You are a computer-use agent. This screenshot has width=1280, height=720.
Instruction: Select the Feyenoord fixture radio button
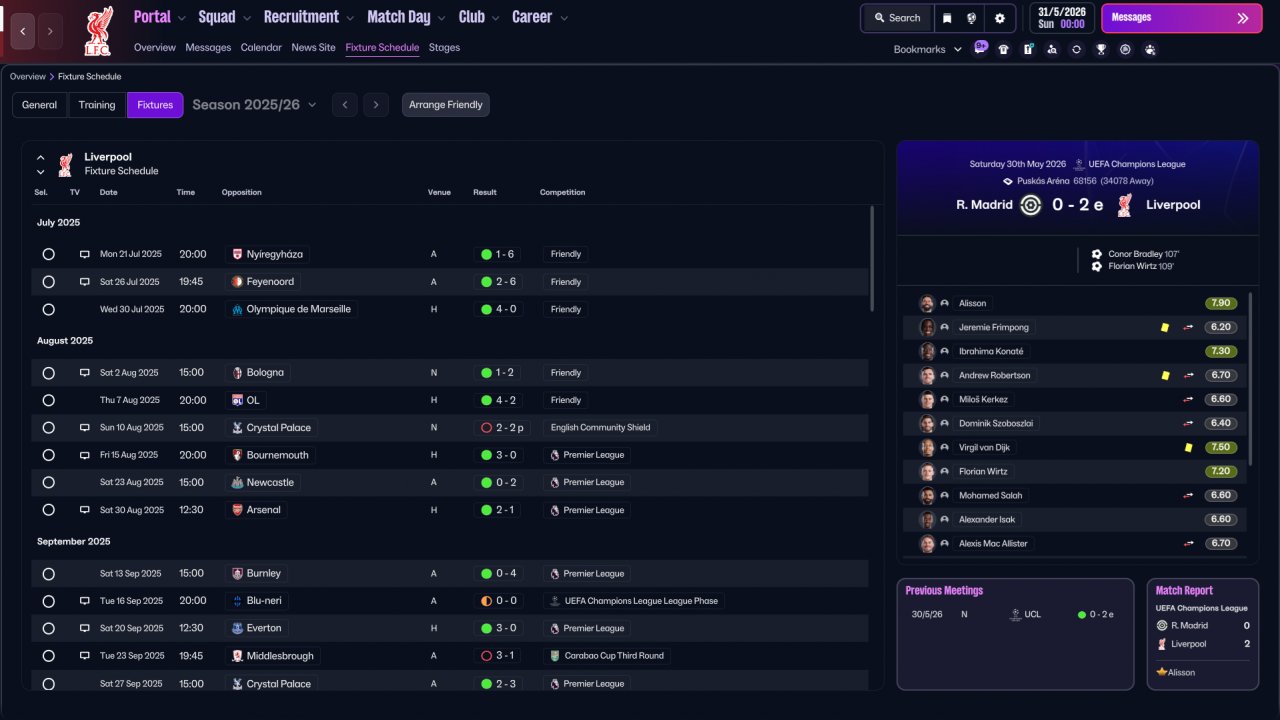[48, 282]
